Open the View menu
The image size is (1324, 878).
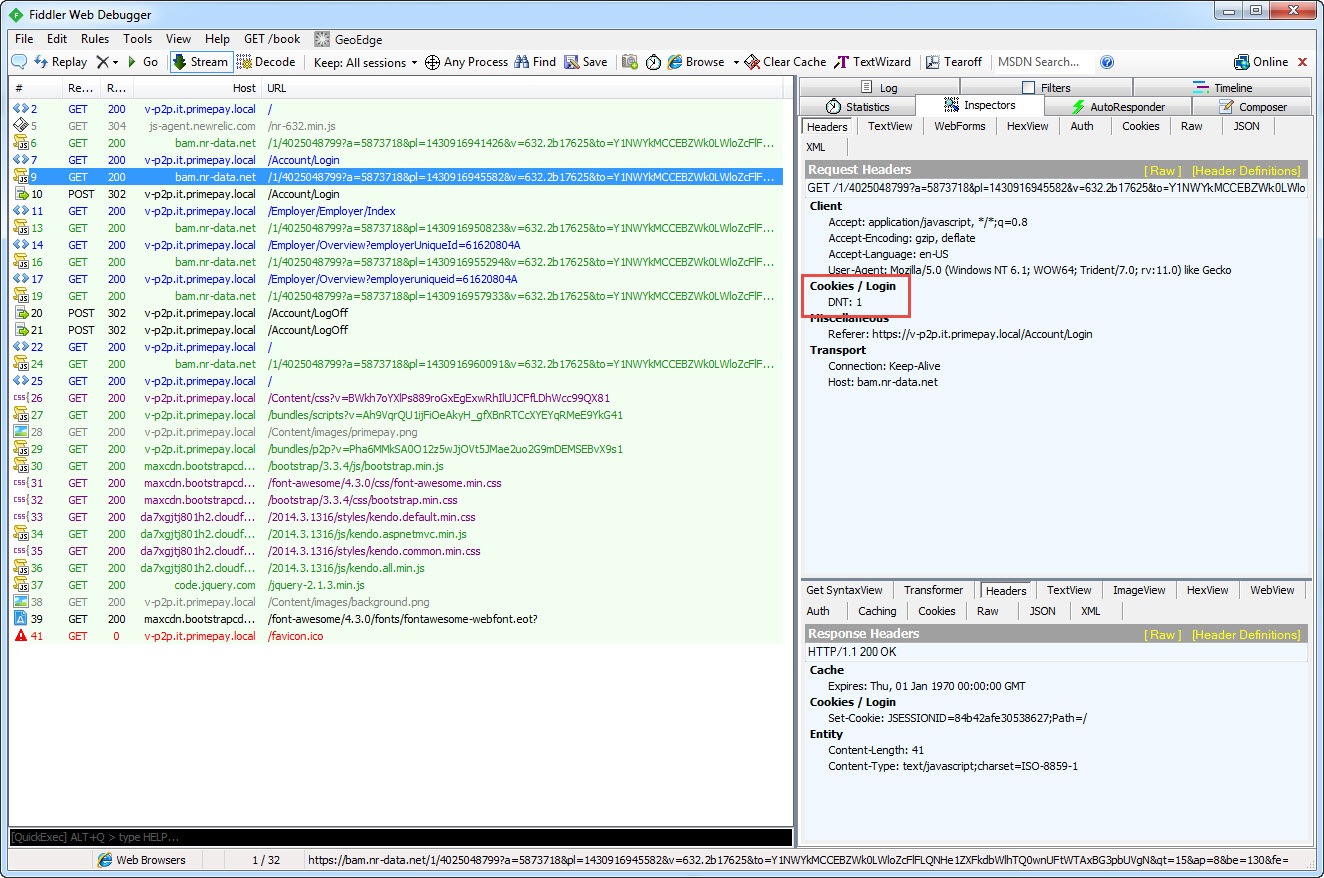tap(178, 39)
